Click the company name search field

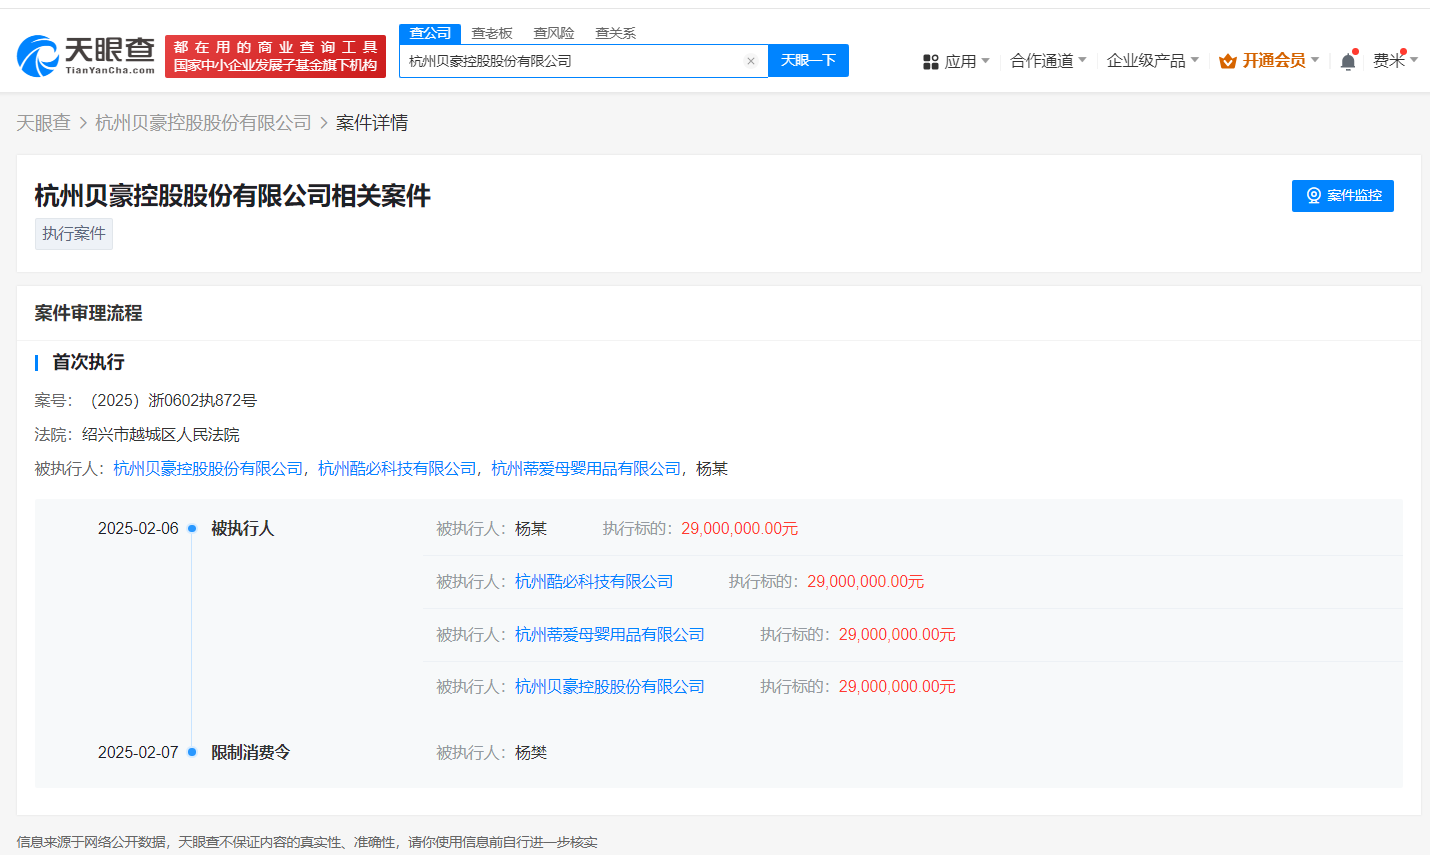573,61
